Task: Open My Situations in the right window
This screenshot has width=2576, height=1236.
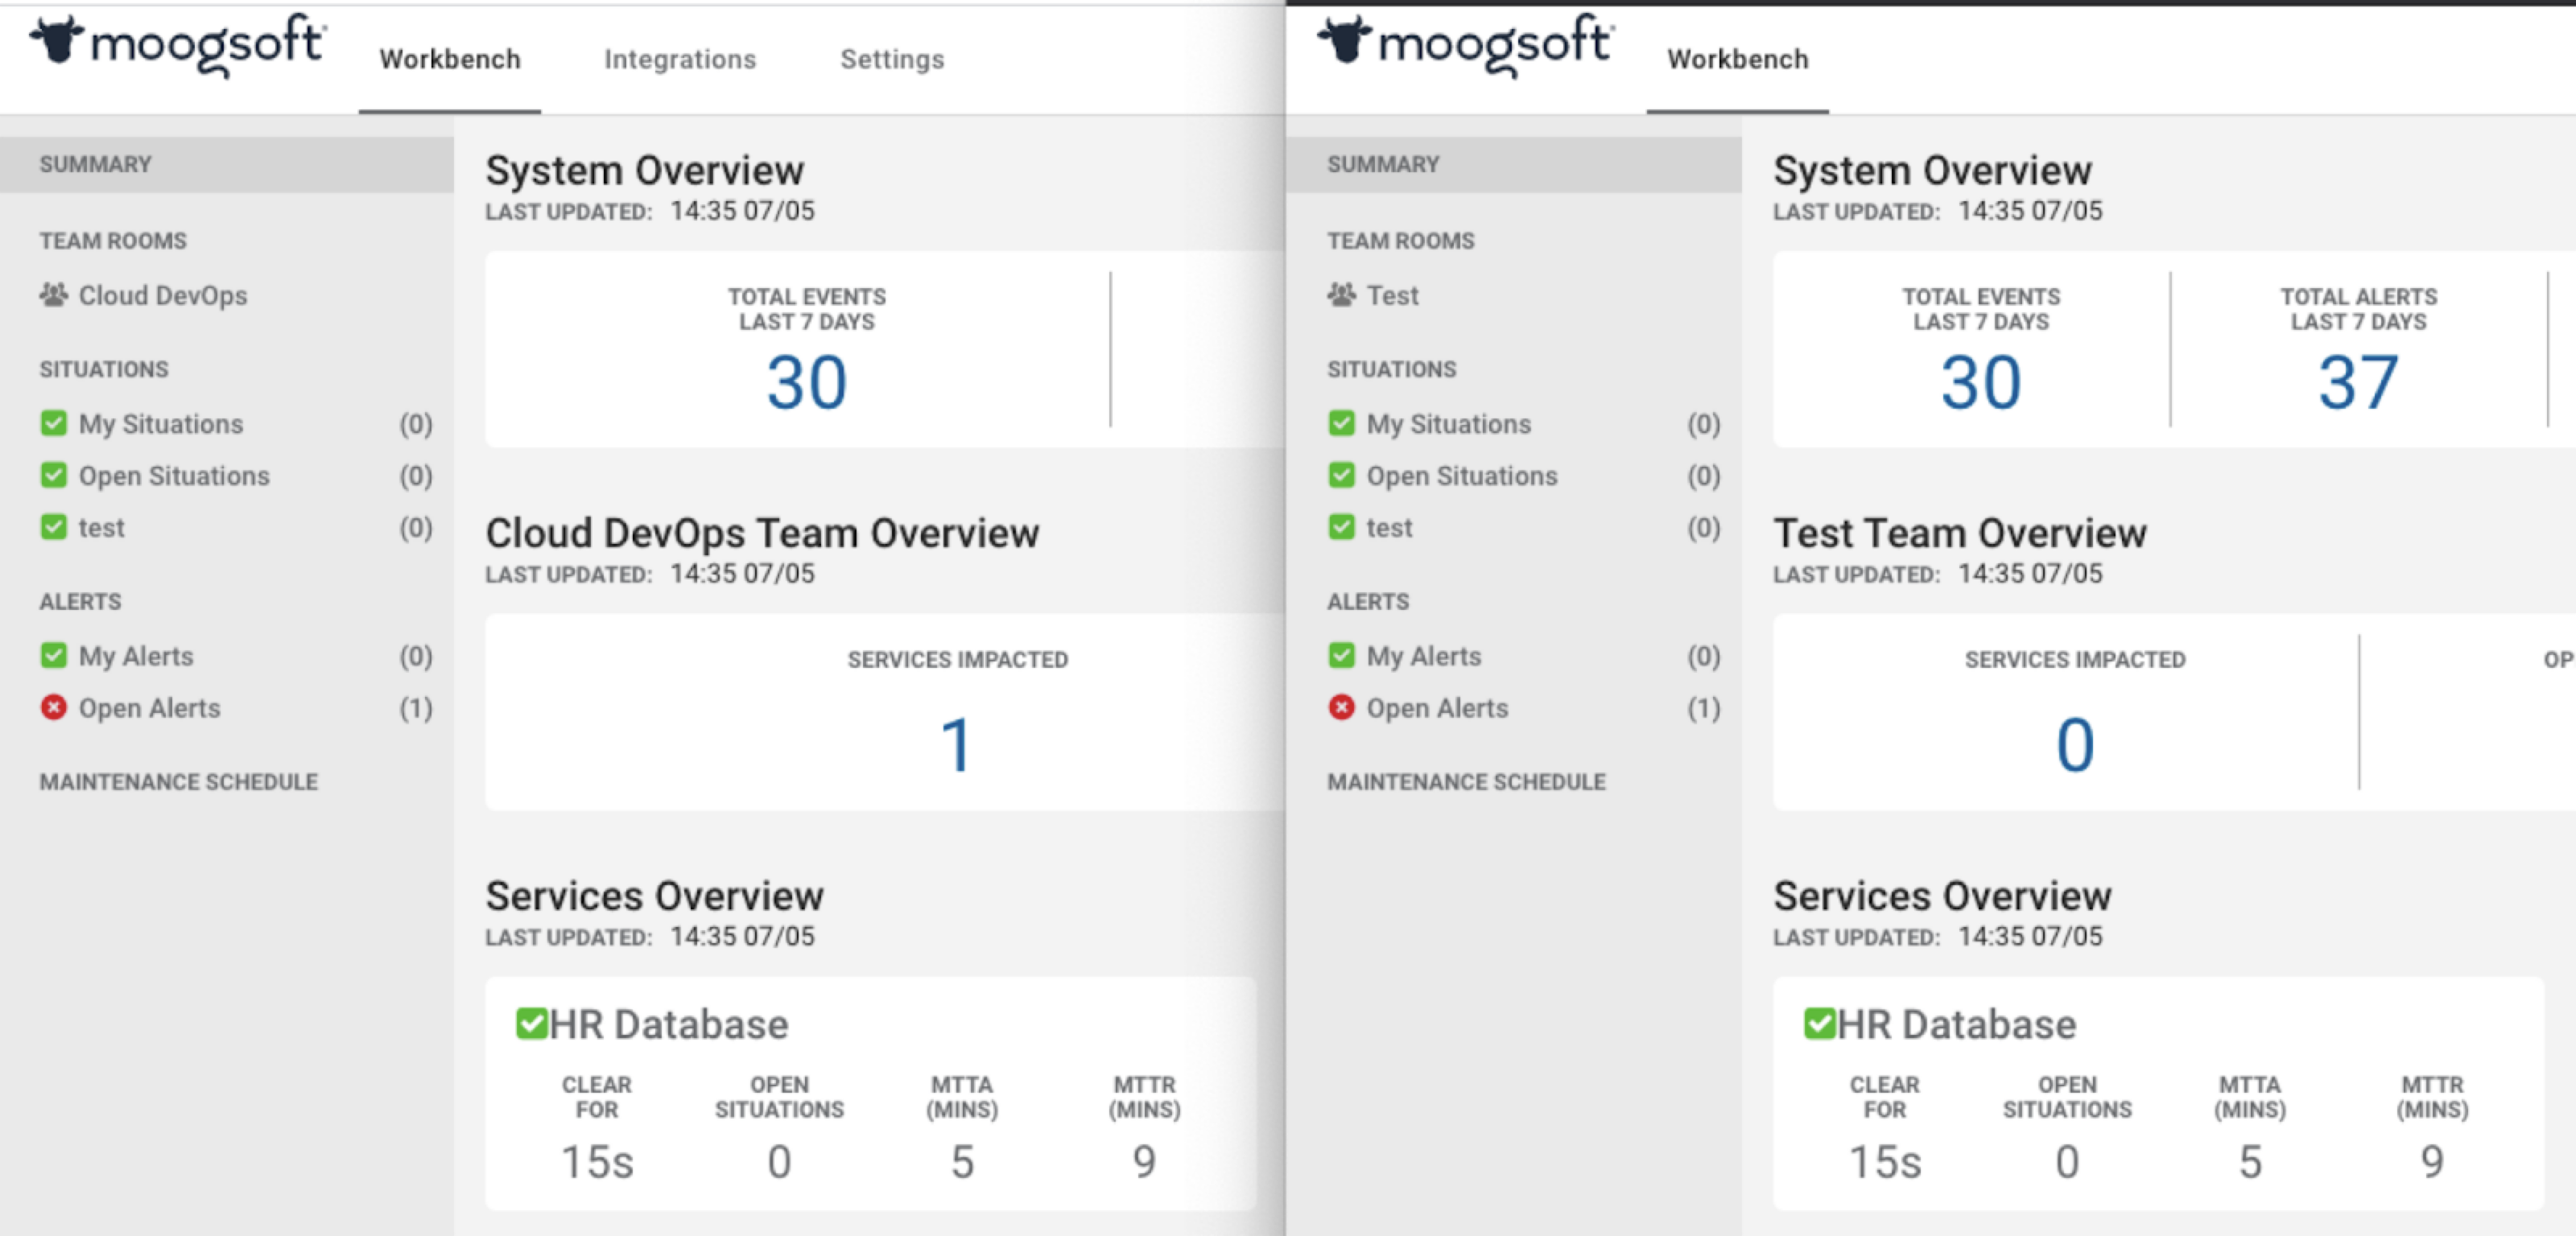Action: (x=1449, y=424)
